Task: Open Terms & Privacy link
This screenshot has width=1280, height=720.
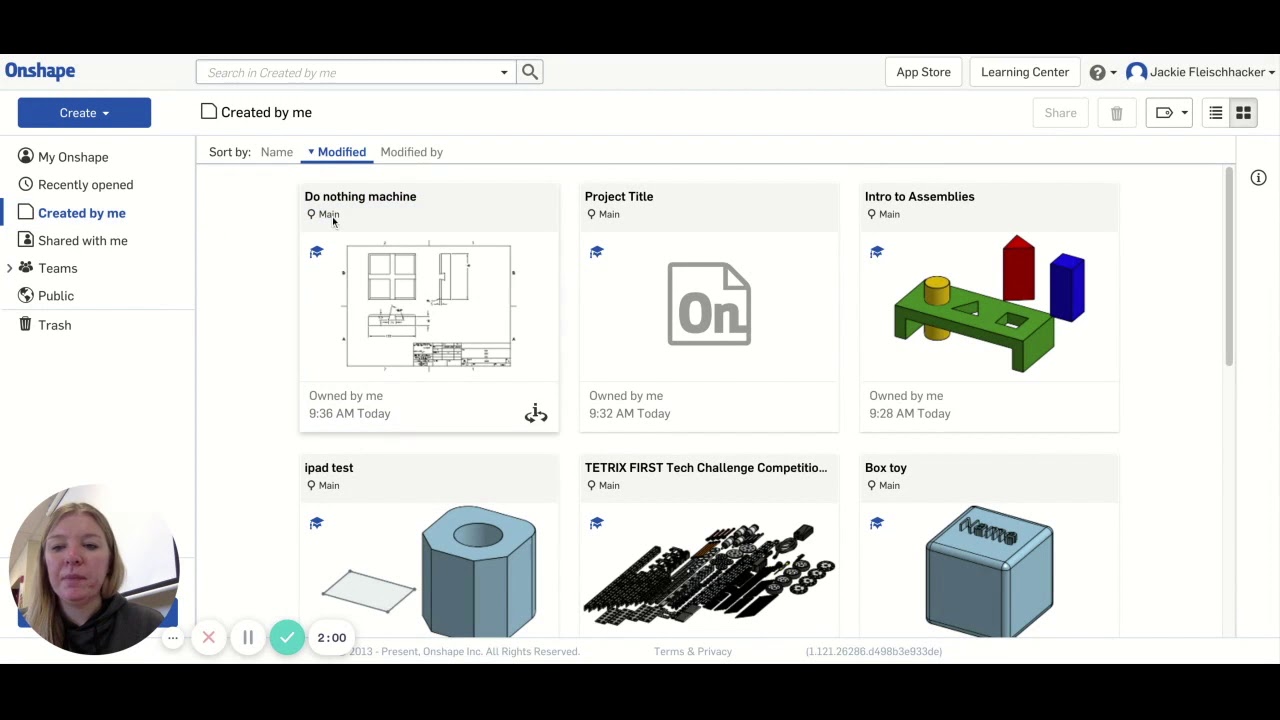Action: 693,651
